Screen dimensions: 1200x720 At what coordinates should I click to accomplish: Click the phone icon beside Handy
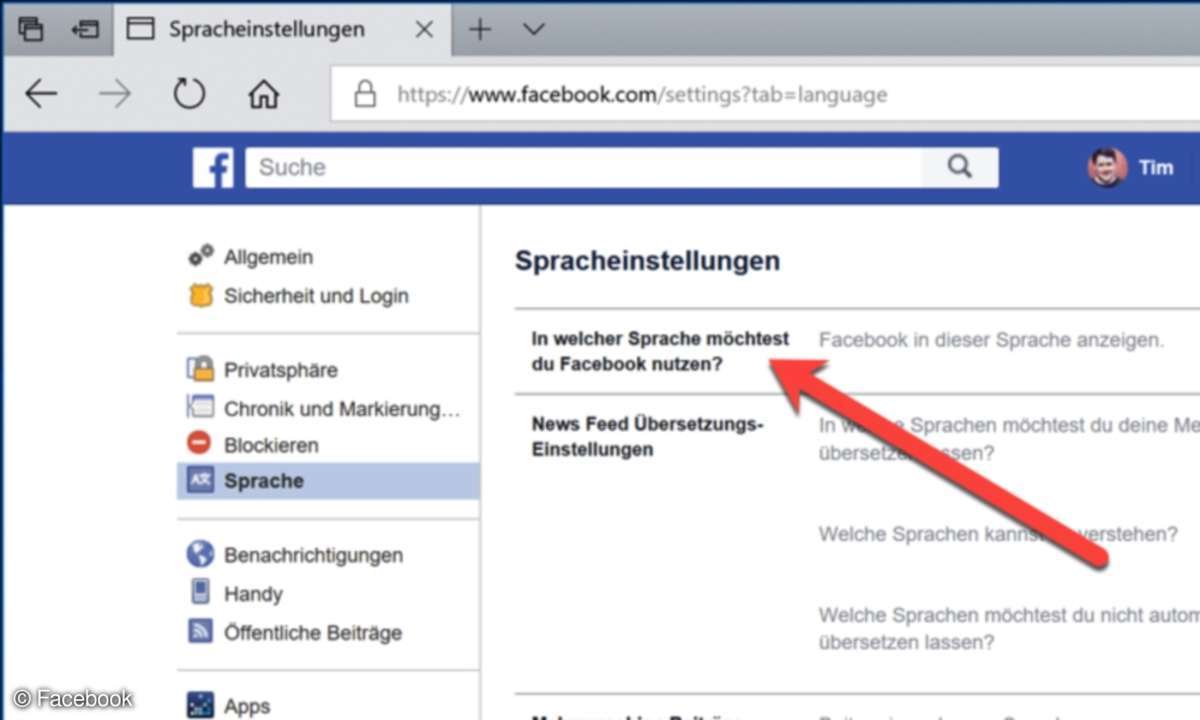[201, 592]
